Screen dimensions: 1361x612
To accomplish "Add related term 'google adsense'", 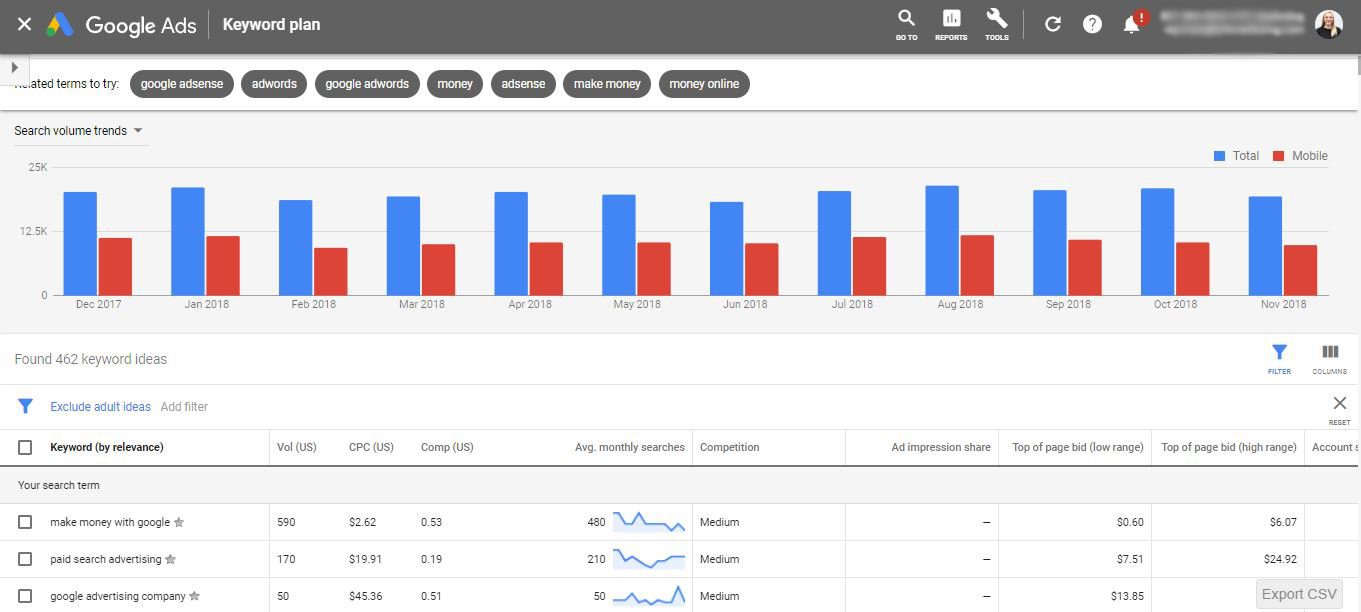I will pos(182,84).
